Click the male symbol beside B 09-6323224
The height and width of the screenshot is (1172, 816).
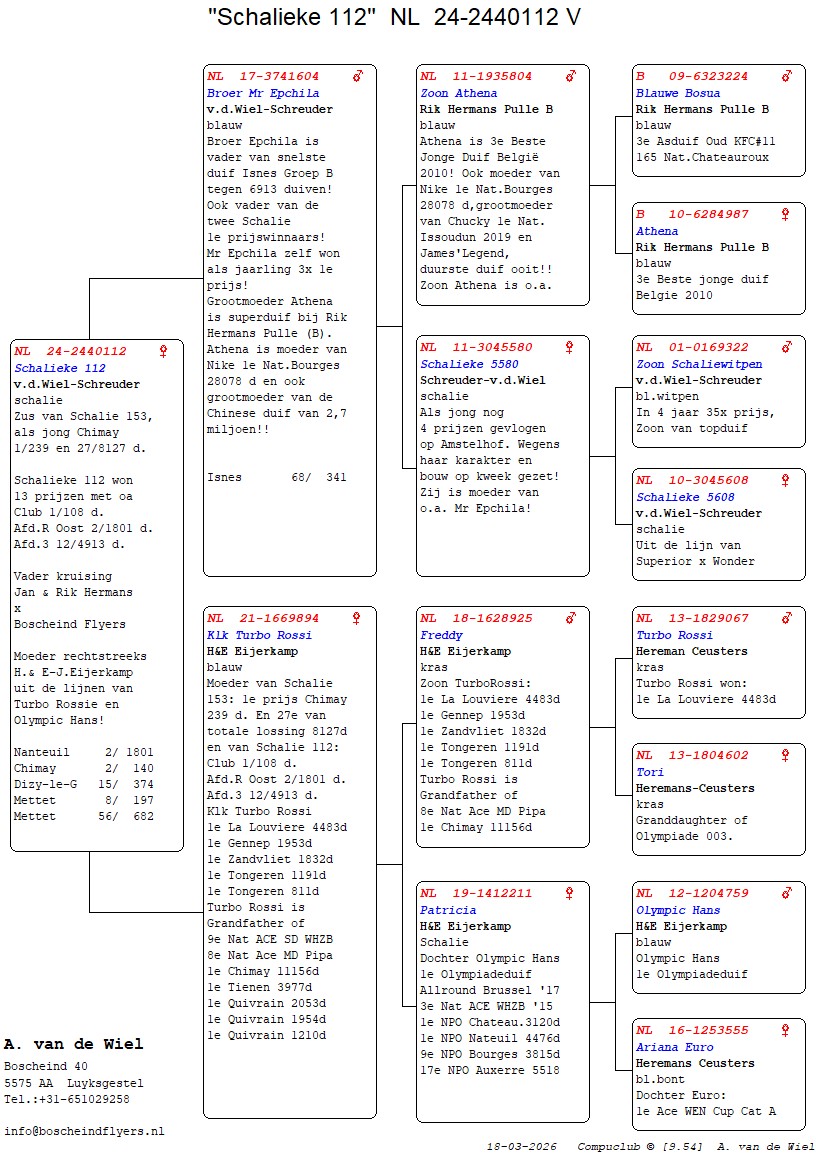click(787, 76)
